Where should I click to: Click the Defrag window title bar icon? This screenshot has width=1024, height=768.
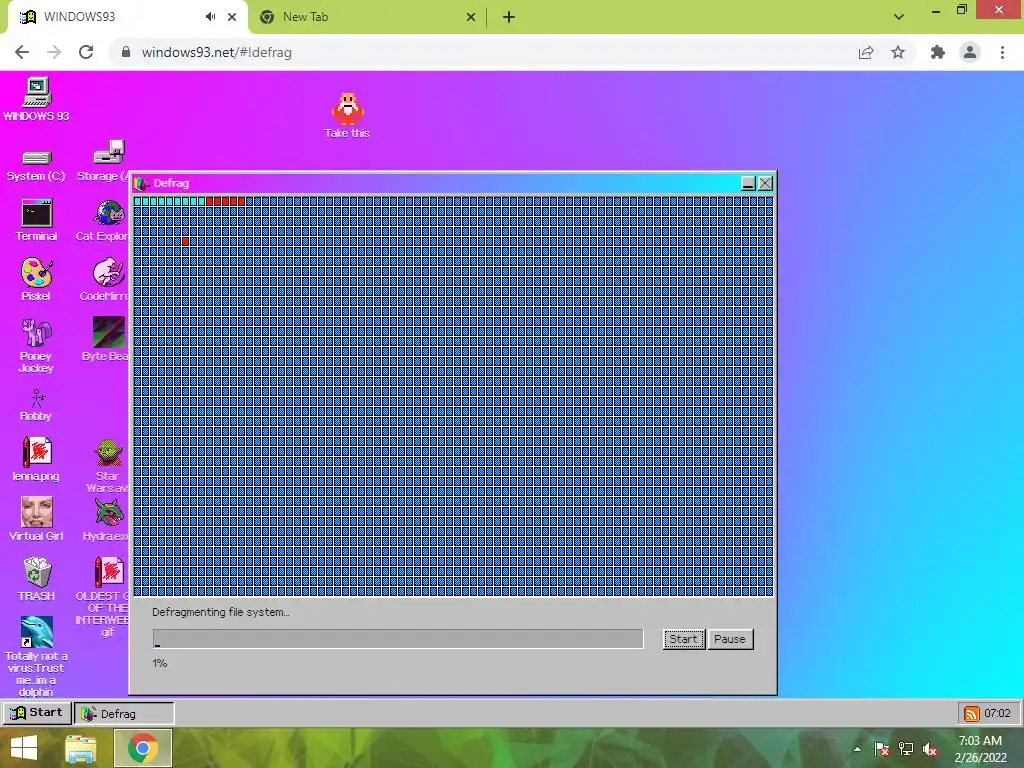(x=140, y=184)
